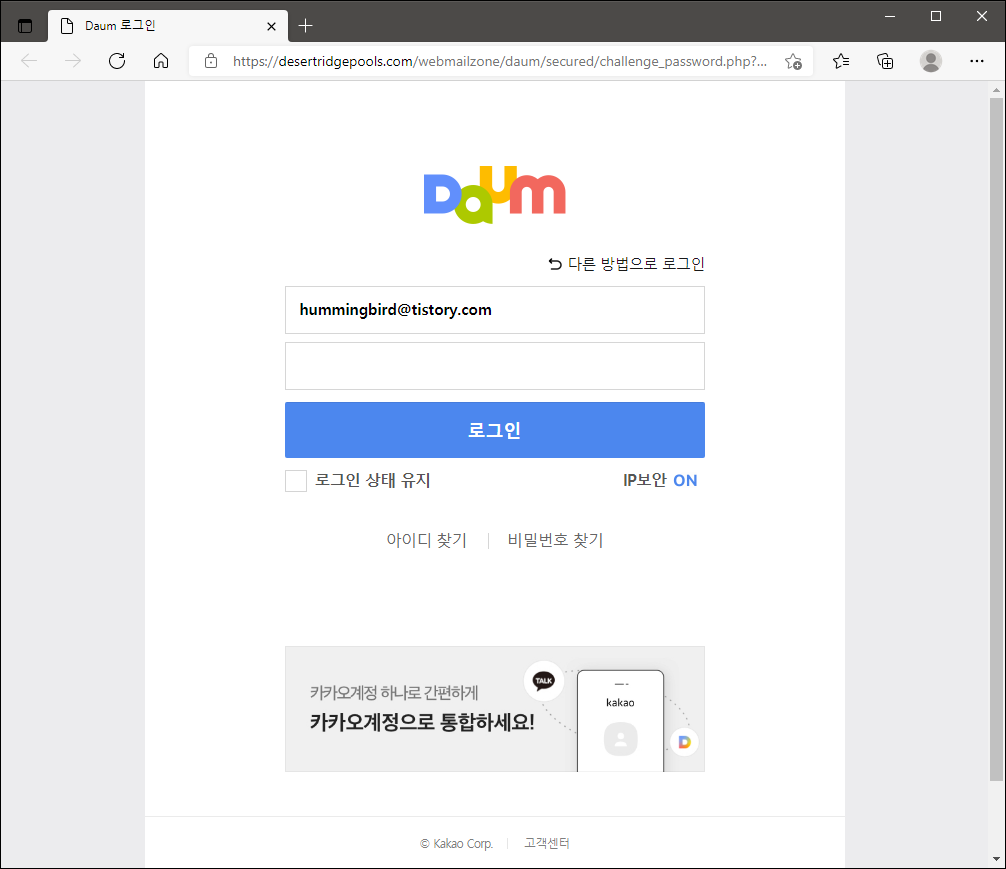Screen dimensions: 1006x869
Task: Check 로그인 상태 유지 checkbox
Action: click(x=296, y=481)
